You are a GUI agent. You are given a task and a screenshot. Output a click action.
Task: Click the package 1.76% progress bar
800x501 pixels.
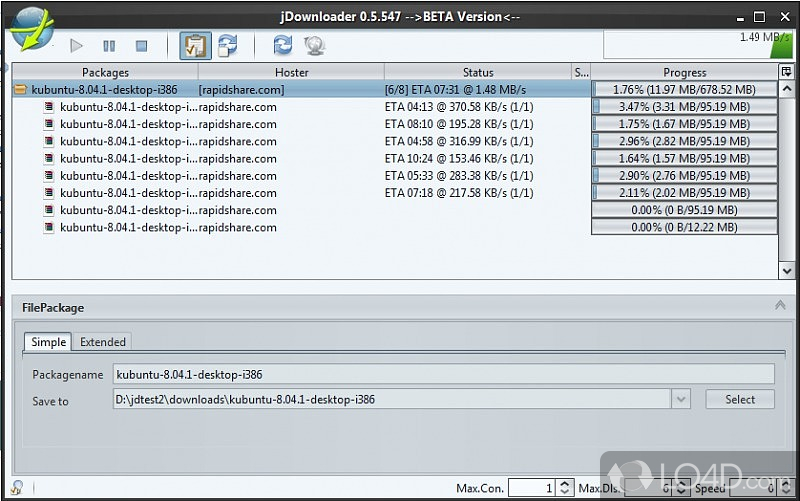pos(684,90)
